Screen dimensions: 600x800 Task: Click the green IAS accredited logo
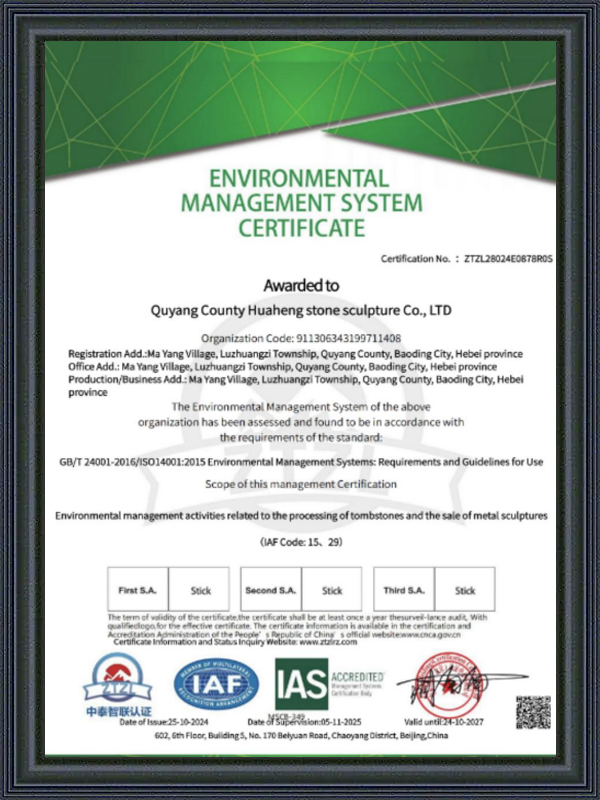click(x=330, y=684)
